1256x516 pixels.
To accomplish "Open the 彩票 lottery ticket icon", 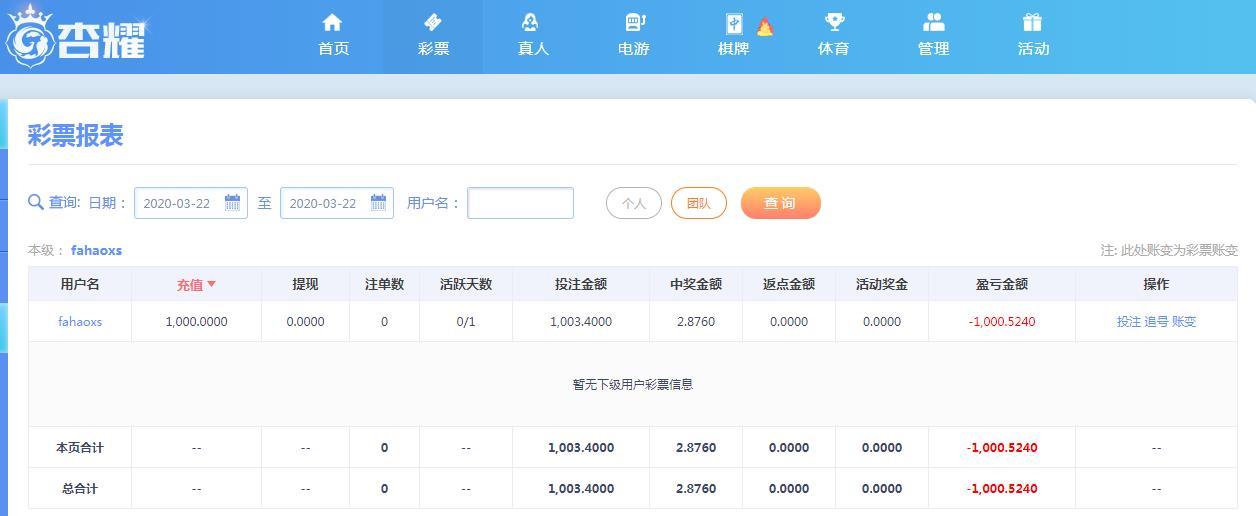I will pyautogui.click(x=433, y=22).
